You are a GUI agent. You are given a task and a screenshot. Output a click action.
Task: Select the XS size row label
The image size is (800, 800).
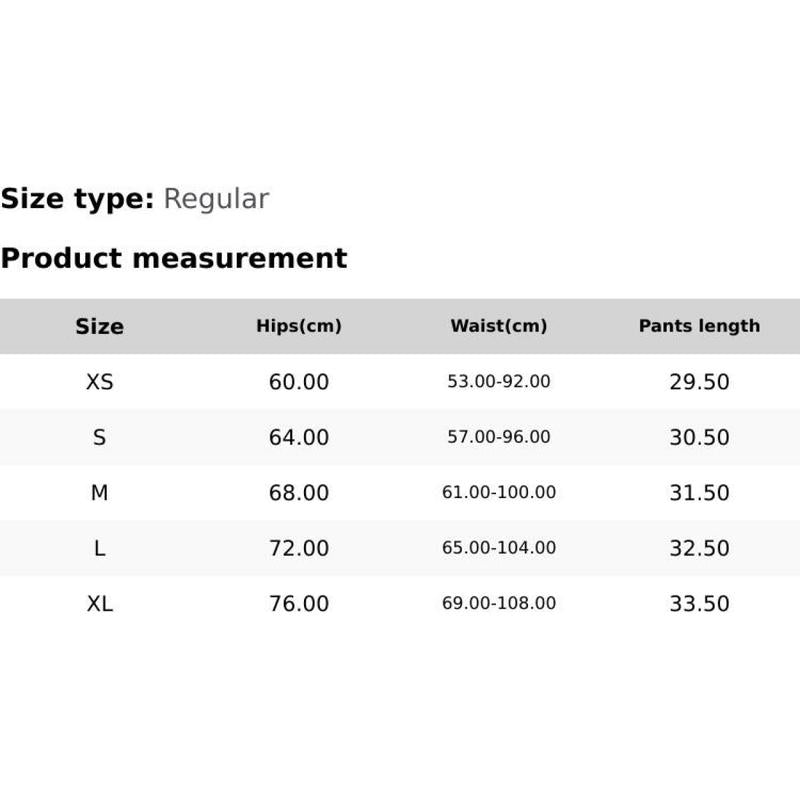tap(99, 382)
